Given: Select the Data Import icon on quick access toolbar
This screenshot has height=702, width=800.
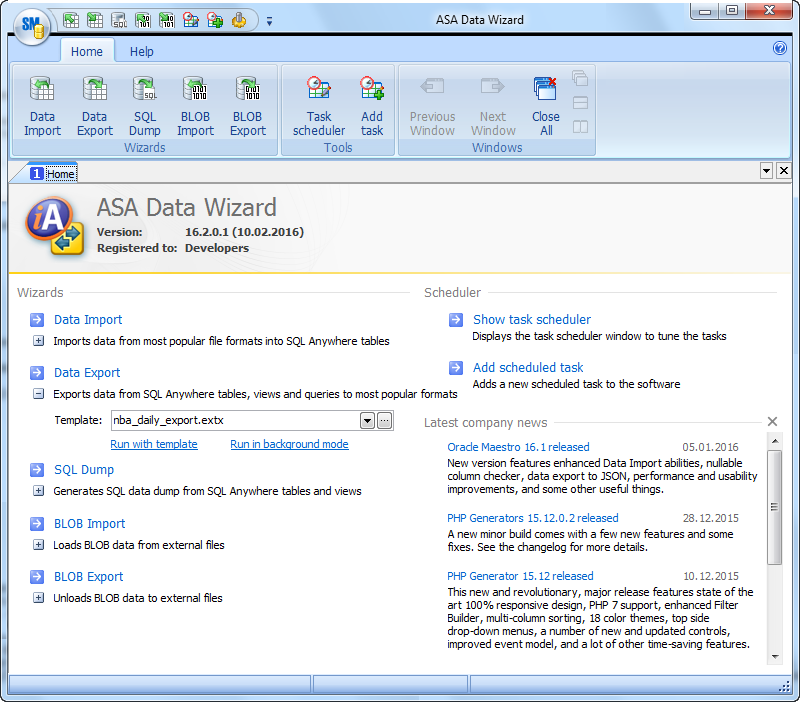Looking at the screenshot, I should (x=70, y=19).
